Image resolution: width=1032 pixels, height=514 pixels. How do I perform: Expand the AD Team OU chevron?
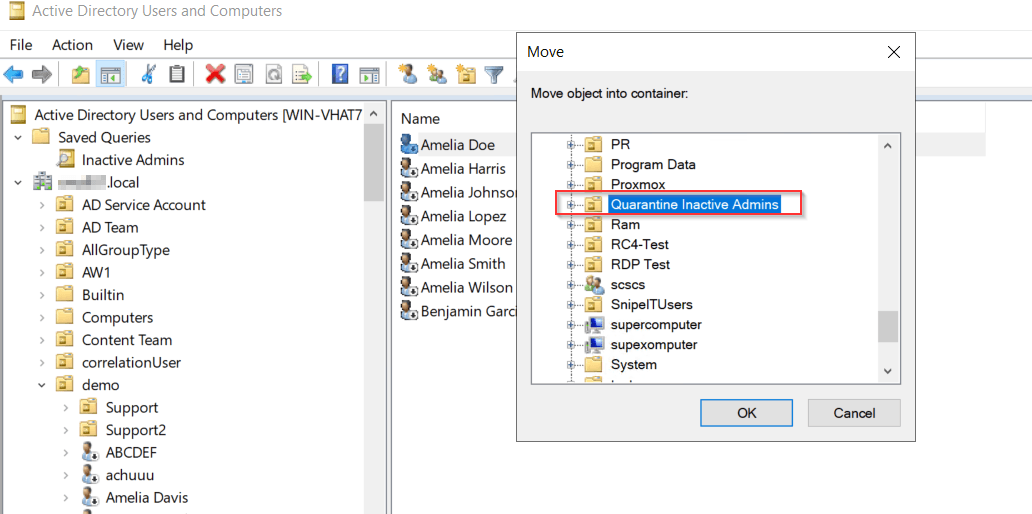tap(42, 228)
